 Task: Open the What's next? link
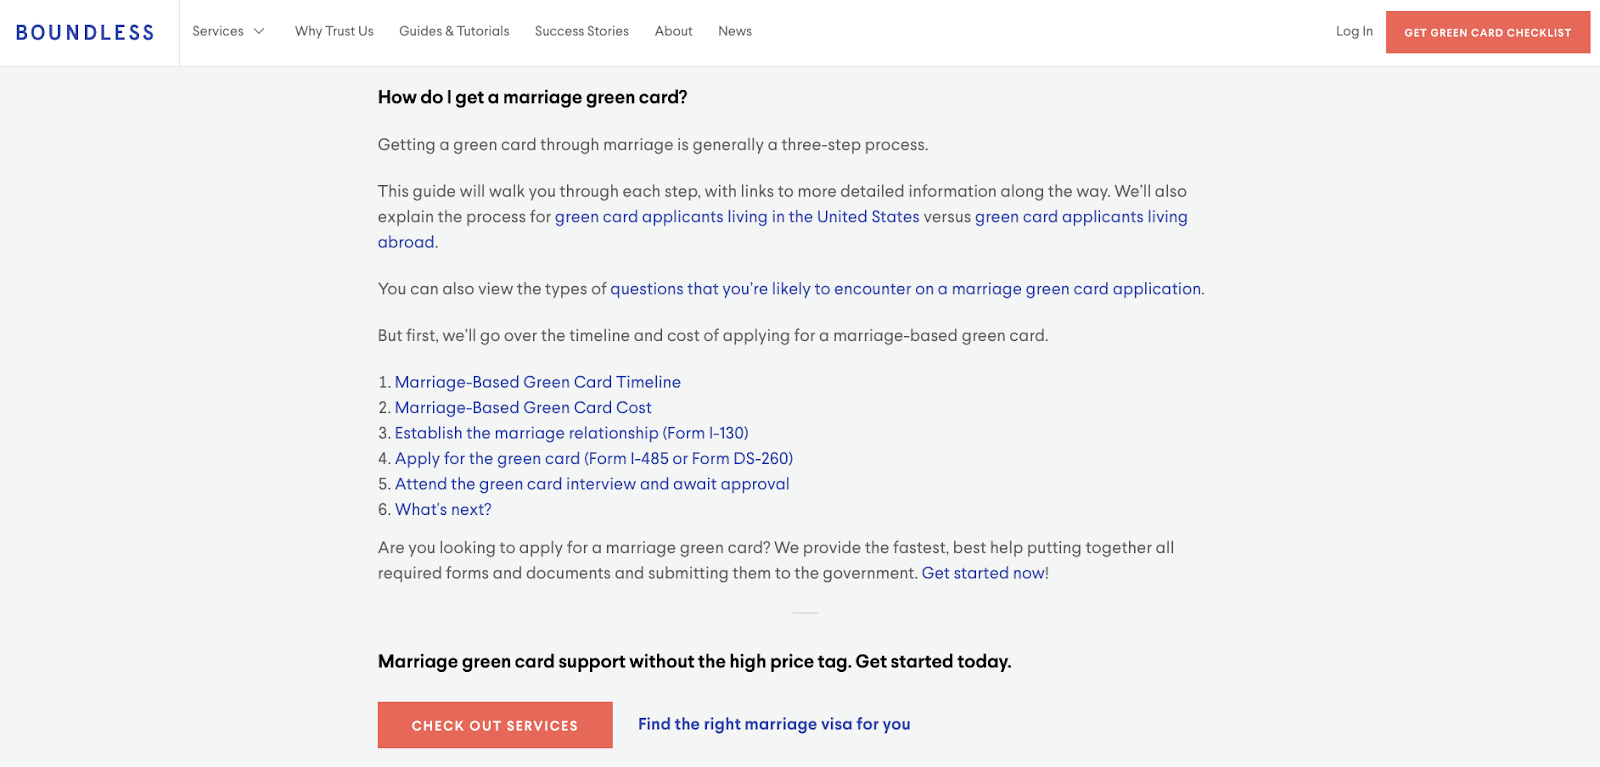[x=442, y=509]
